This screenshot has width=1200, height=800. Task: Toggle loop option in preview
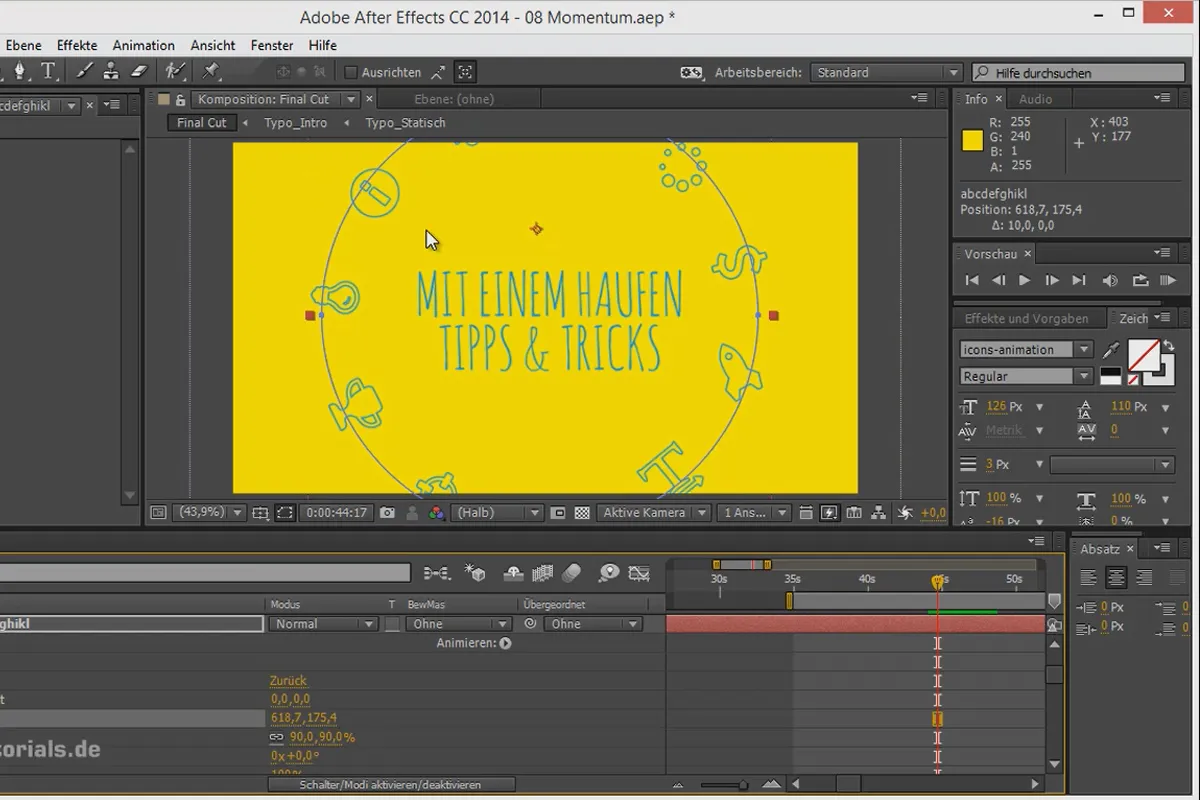[x=1140, y=281]
